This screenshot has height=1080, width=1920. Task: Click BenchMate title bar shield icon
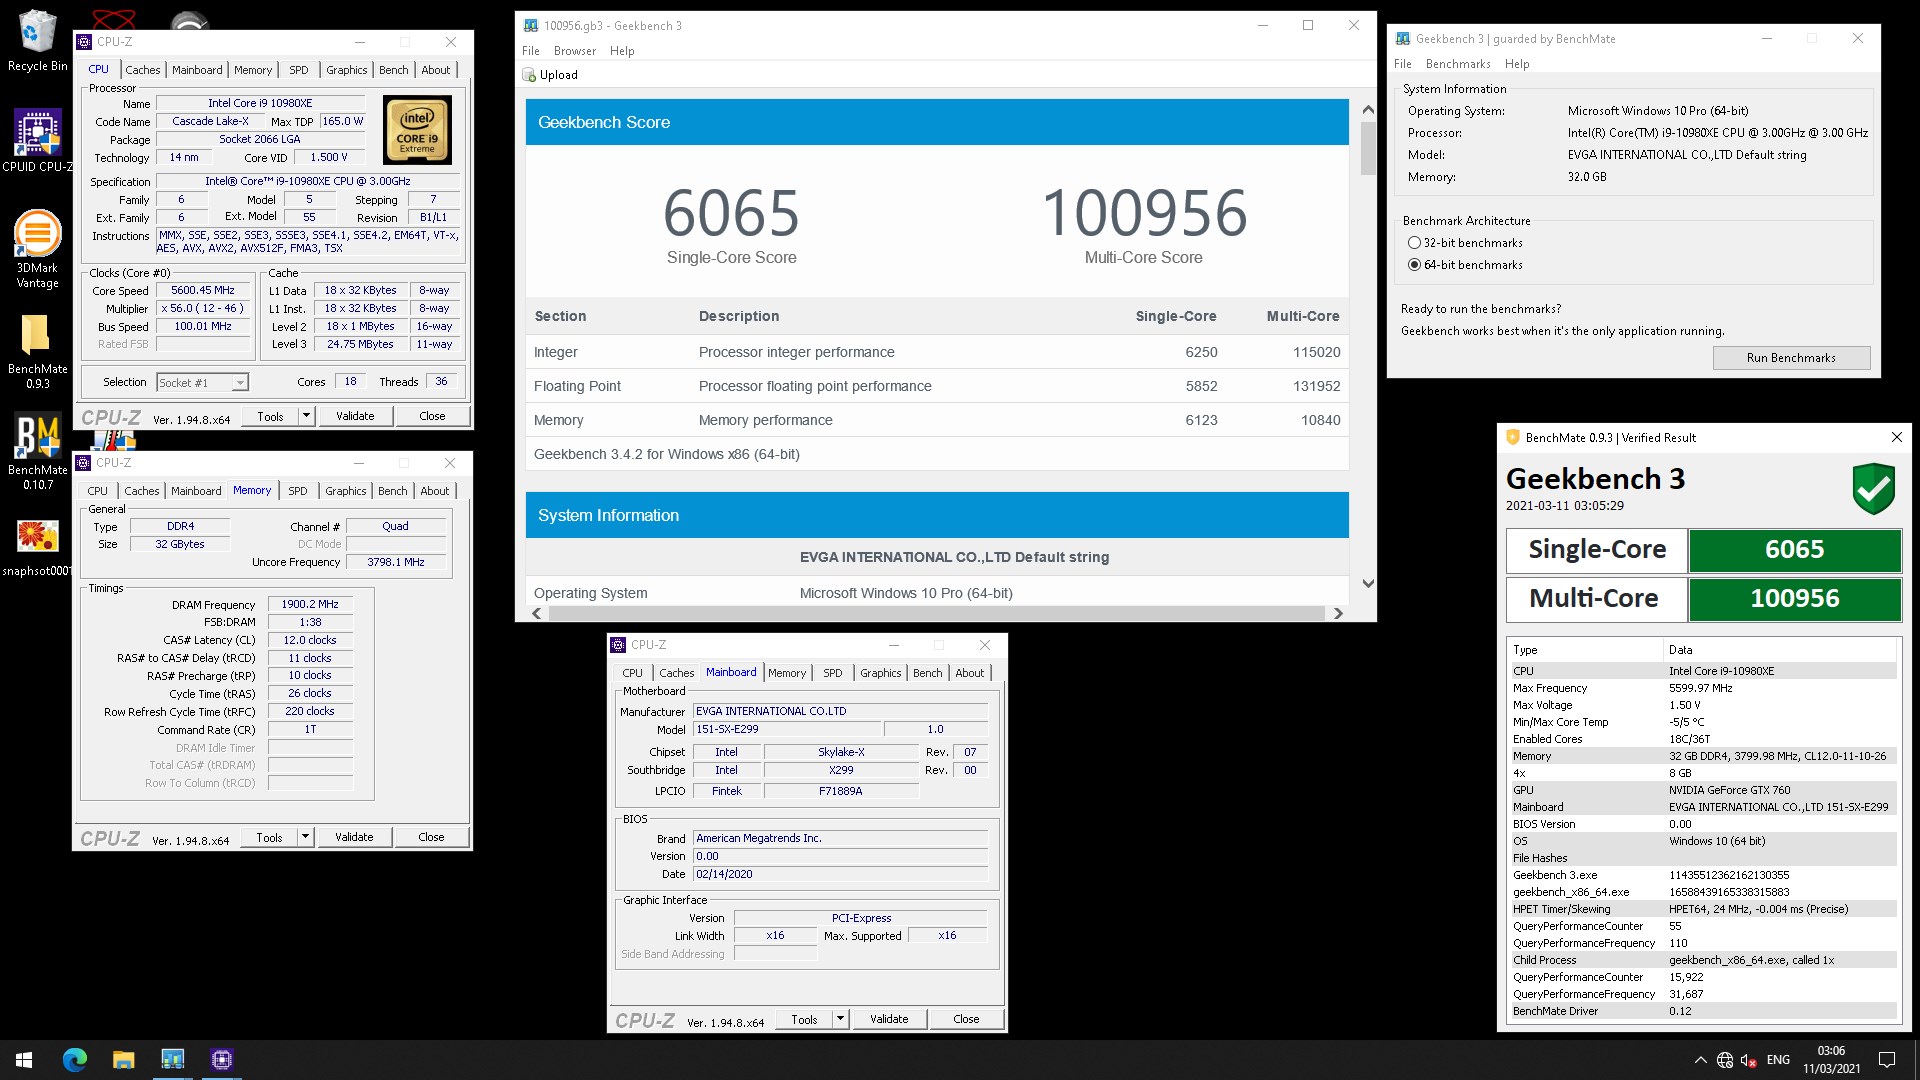[x=1513, y=437]
